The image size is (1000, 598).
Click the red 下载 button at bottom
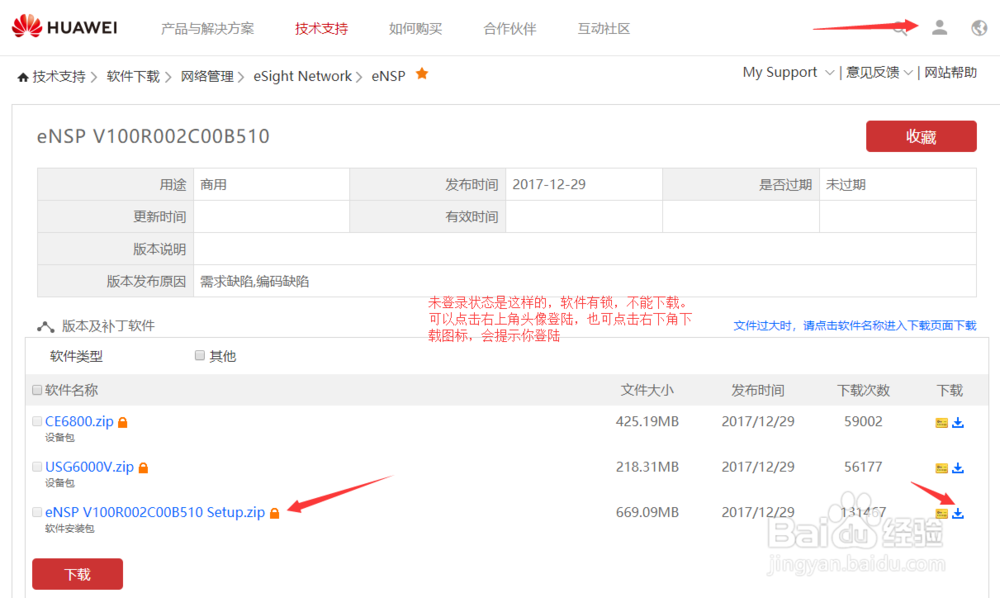[x=76, y=573]
